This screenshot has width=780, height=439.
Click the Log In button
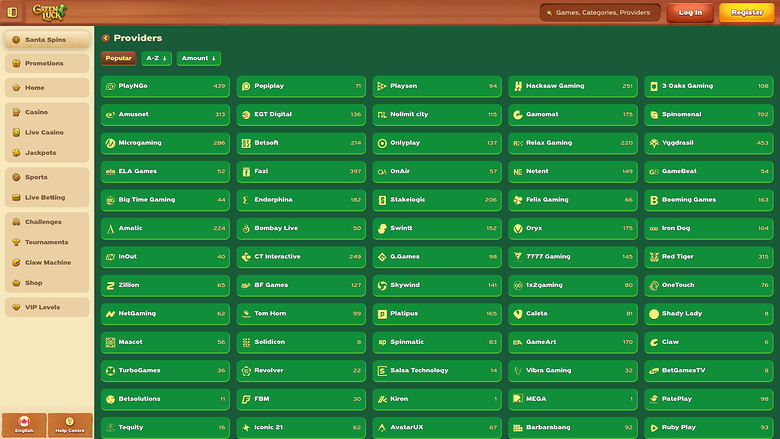690,13
